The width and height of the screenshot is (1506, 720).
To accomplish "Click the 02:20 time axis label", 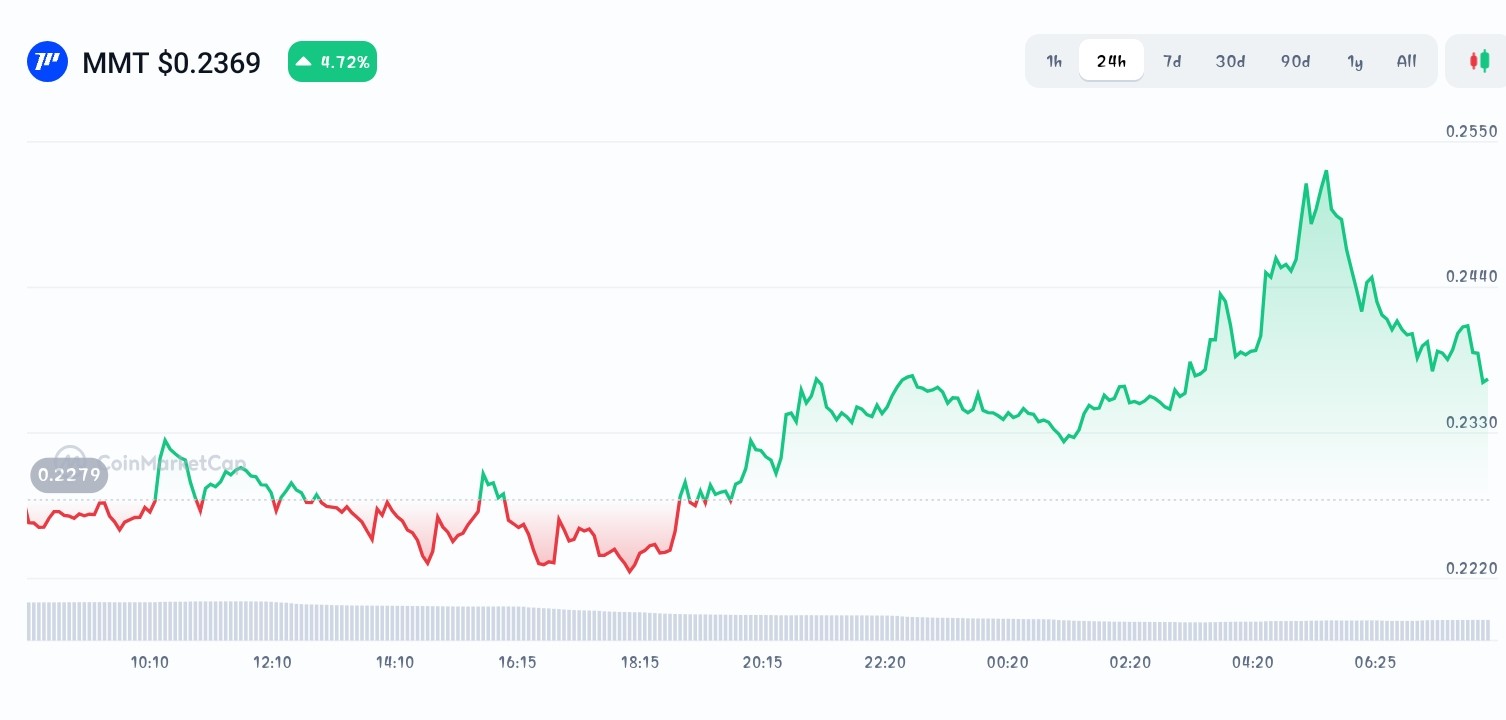I will [1130, 662].
